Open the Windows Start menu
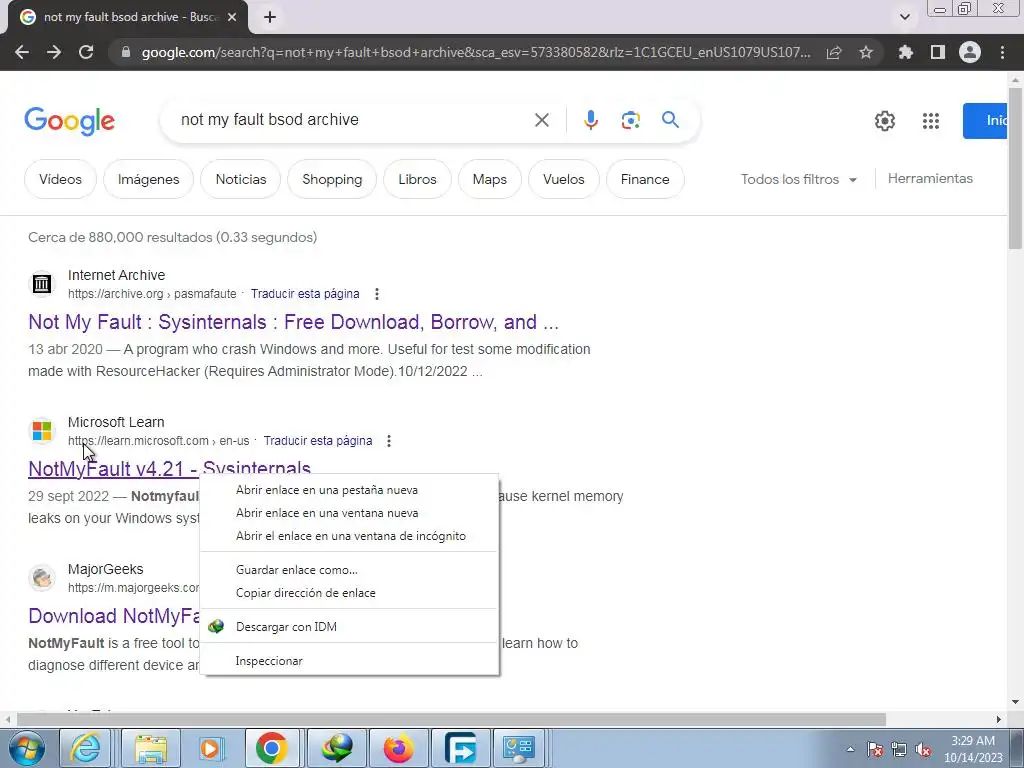Screen dimensions: 1024x768 (x=27, y=748)
